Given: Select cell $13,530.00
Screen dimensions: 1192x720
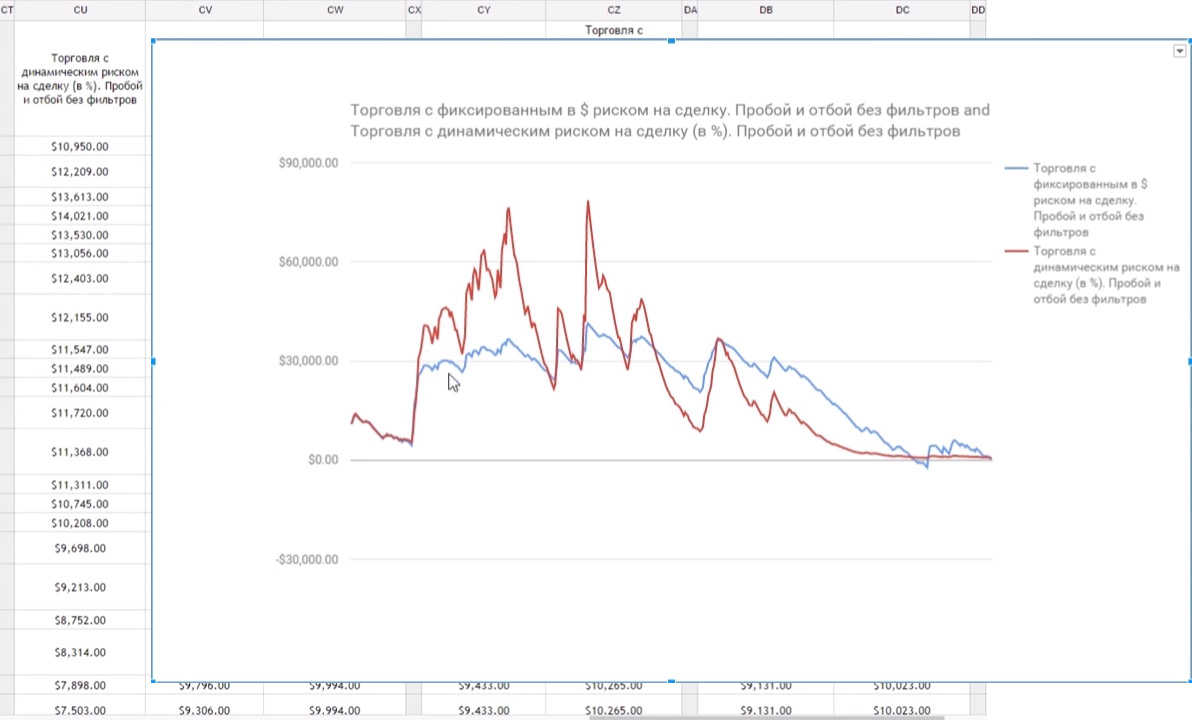Looking at the screenshot, I should coord(80,234).
